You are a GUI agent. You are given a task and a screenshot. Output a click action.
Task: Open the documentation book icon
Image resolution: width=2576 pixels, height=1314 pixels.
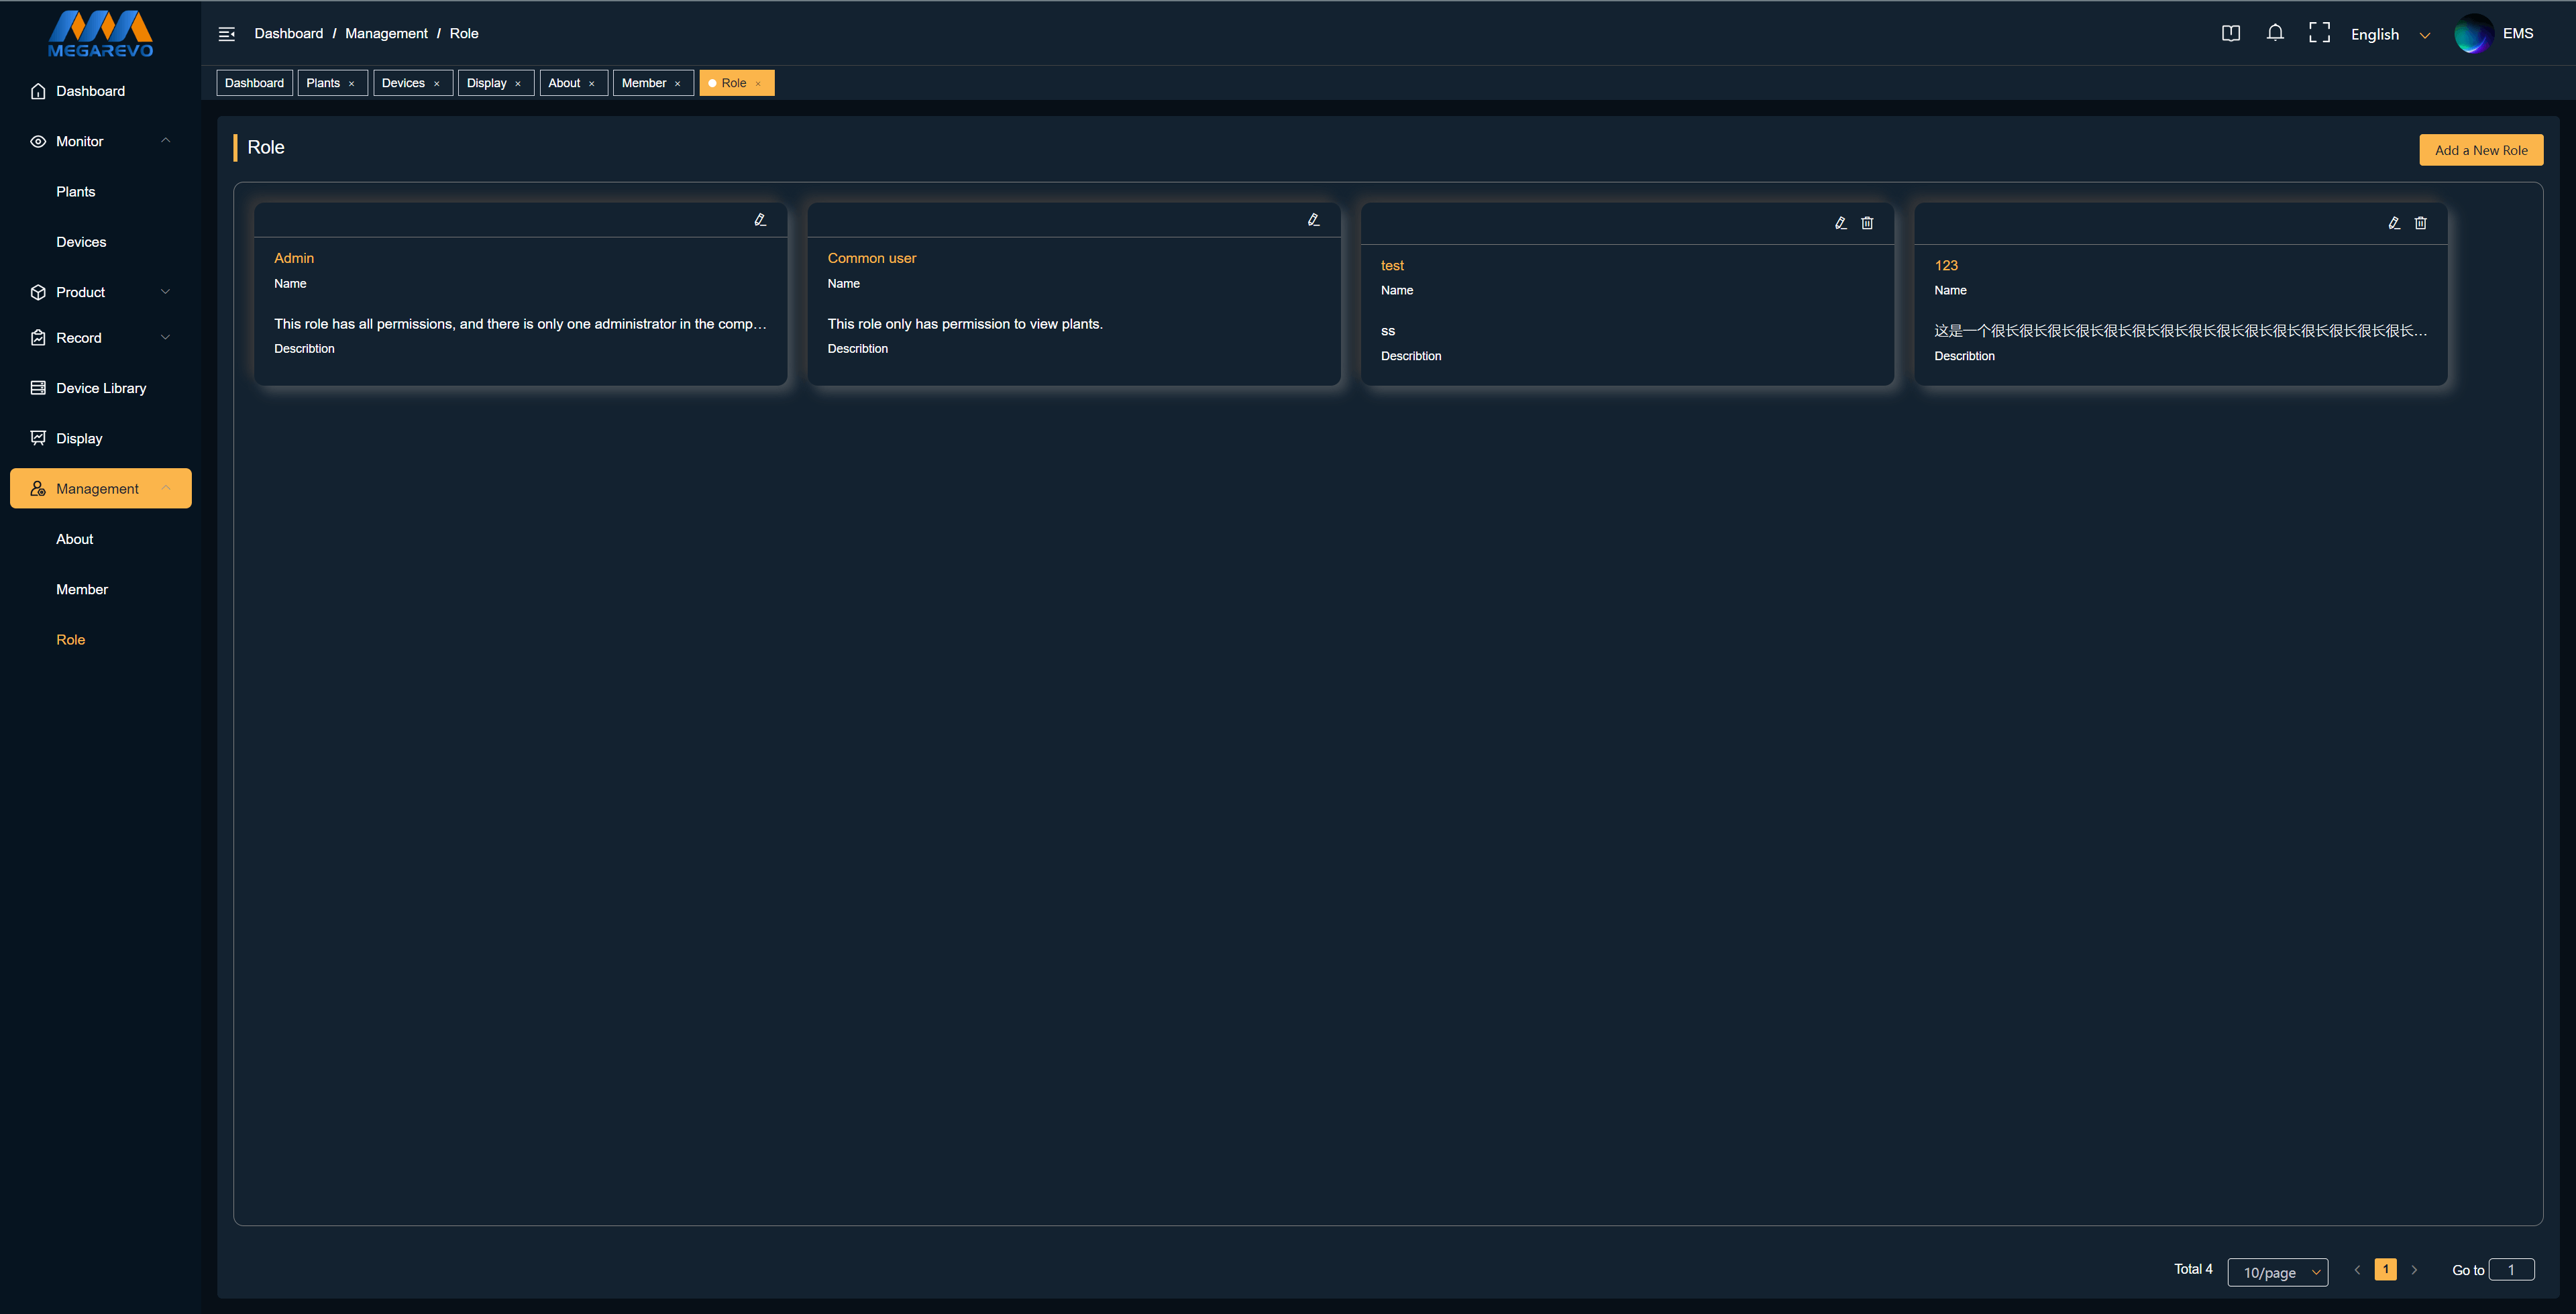2230,33
